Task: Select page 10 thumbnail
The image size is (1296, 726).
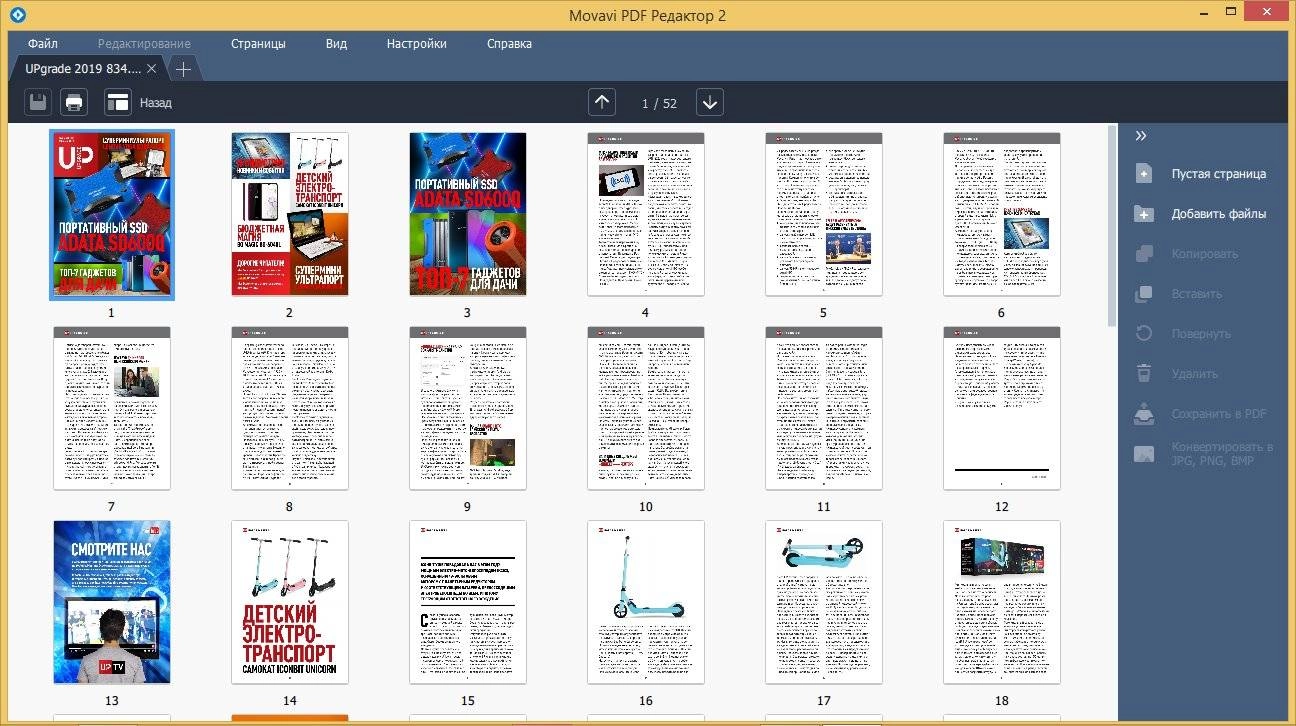Action: 645,408
